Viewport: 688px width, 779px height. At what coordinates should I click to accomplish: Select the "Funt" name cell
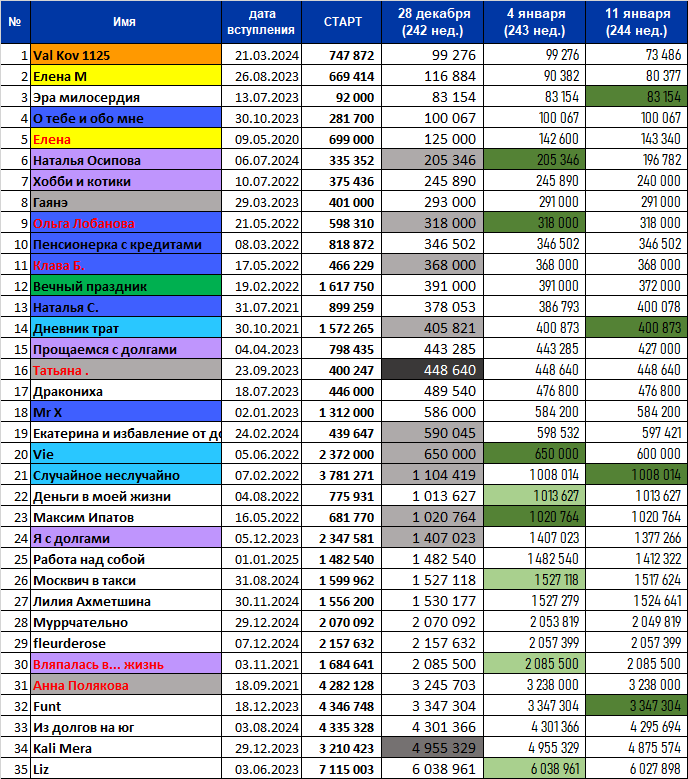point(126,706)
